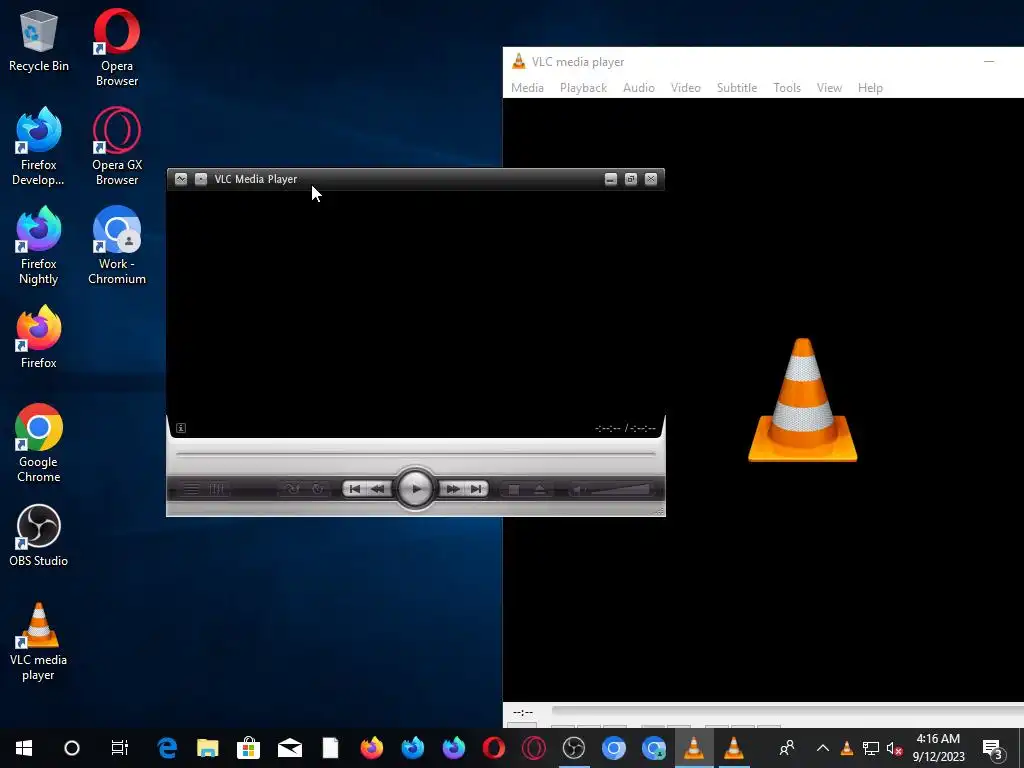Stop playback using skinned player's stop icon
The width and height of the screenshot is (1024, 768).
click(x=514, y=489)
